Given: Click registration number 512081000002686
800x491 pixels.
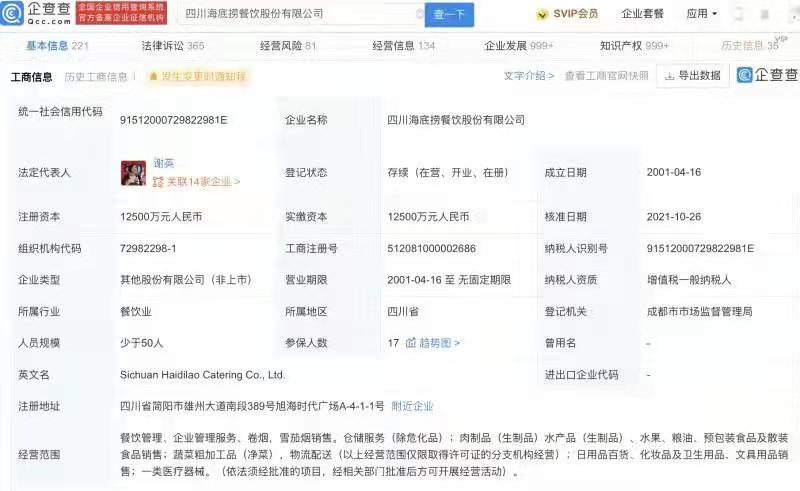Looking at the screenshot, I should [431, 249].
